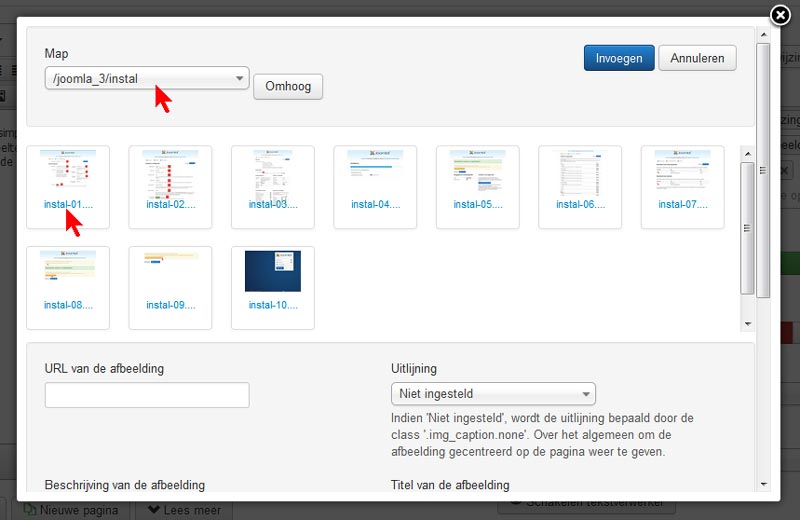This screenshot has width=800, height=520.
Task: Click the instal-10.... file name link
Action: (273, 305)
